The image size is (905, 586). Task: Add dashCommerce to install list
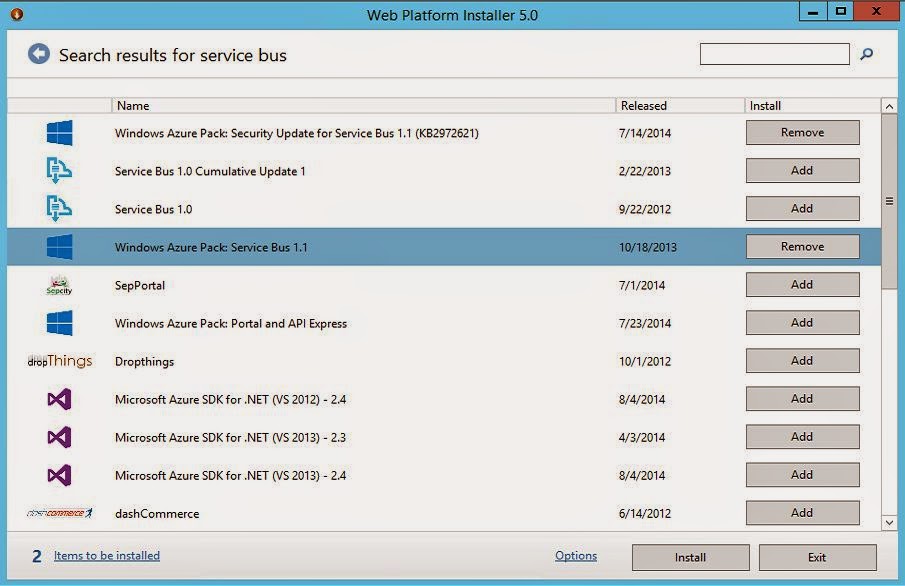tap(802, 513)
